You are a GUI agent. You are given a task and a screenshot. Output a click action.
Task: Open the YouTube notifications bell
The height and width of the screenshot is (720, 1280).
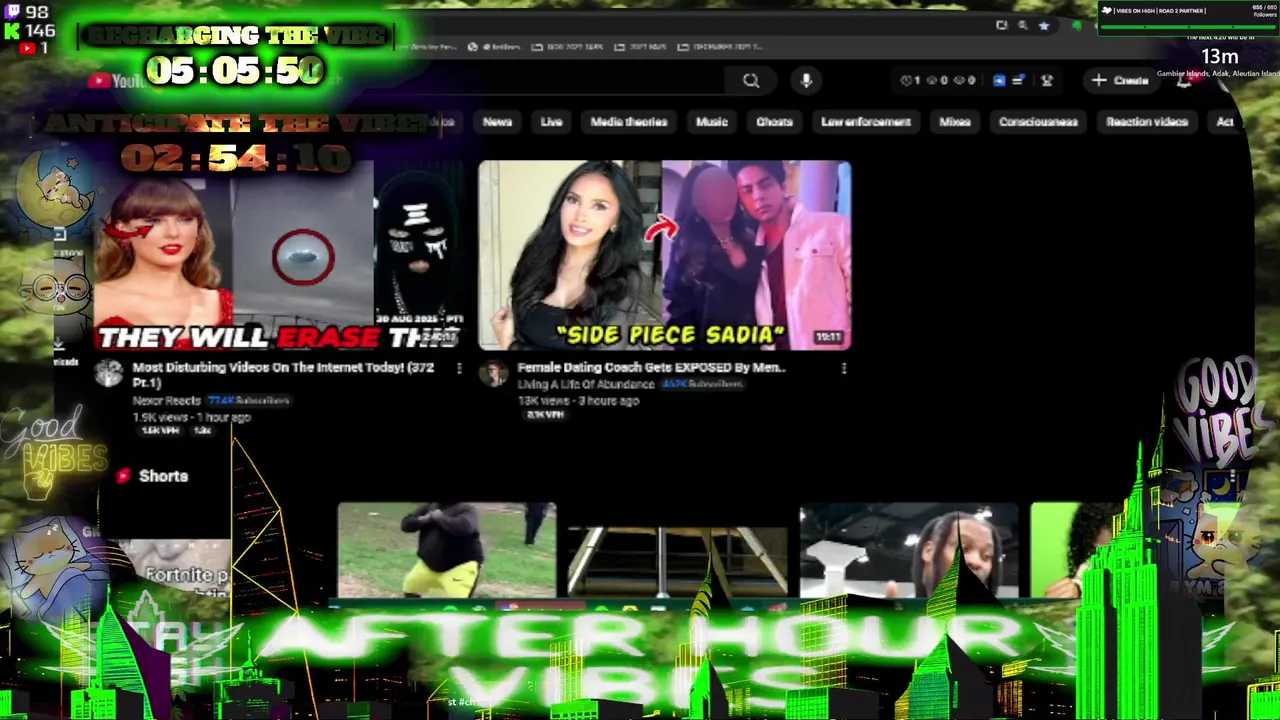pos(1184,81)
